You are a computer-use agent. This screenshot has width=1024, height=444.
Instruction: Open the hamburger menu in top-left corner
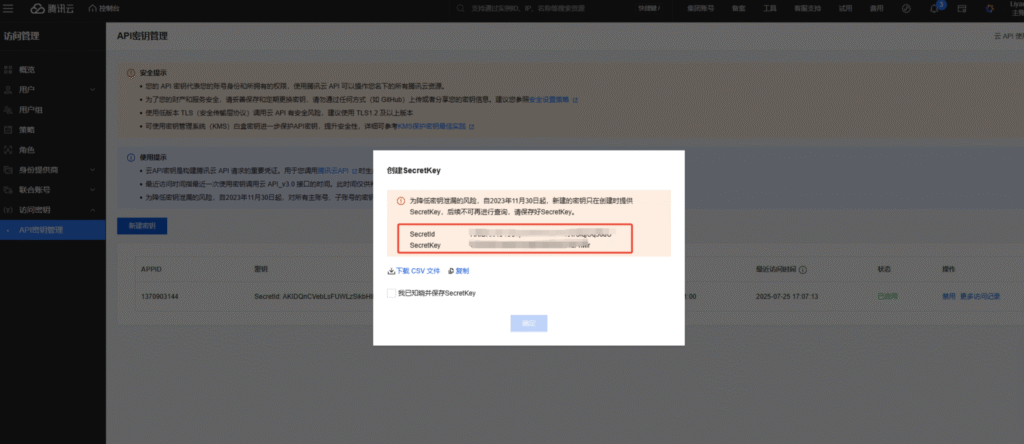click(8, 8)
